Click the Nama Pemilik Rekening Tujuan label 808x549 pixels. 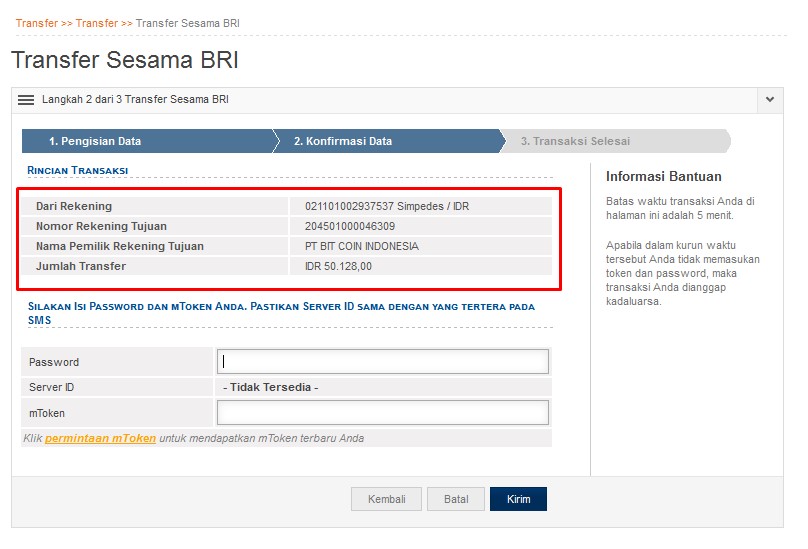click(x=120, y=246)
